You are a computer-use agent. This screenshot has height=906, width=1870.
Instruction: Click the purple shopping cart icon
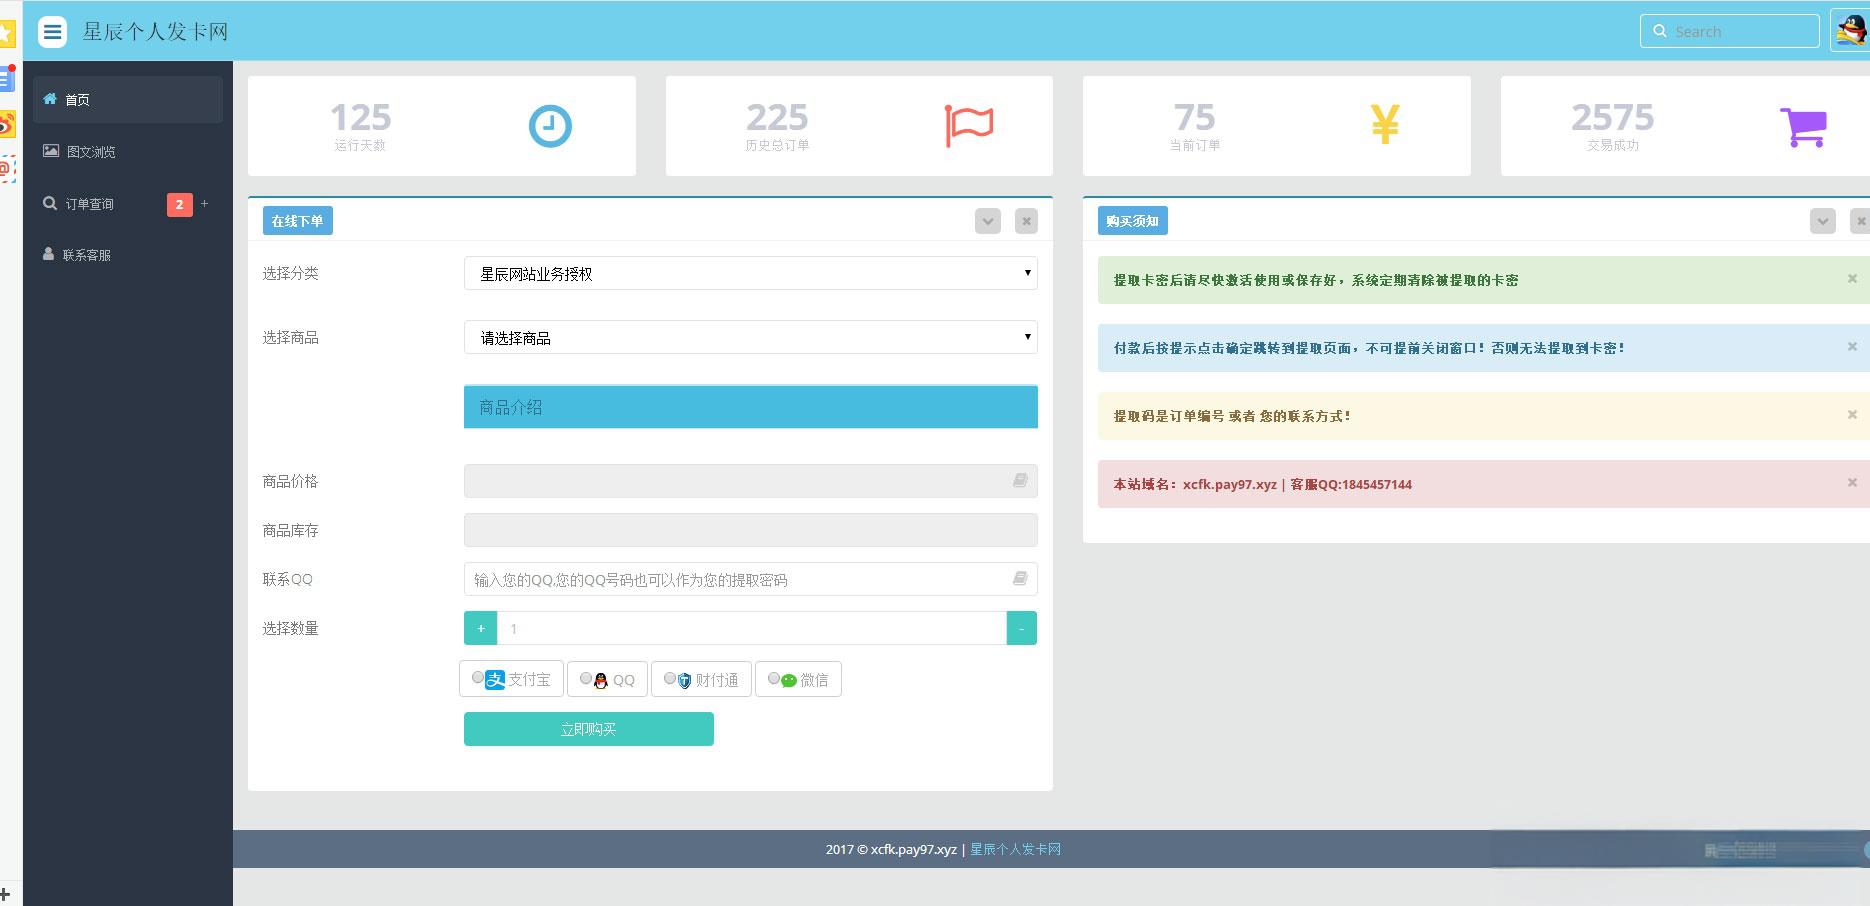(1803, 127)
